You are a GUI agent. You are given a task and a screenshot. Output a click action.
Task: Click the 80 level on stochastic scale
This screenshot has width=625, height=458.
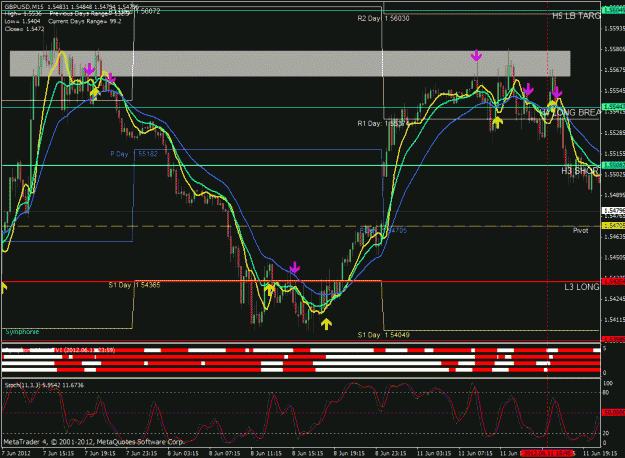[606, 392]
